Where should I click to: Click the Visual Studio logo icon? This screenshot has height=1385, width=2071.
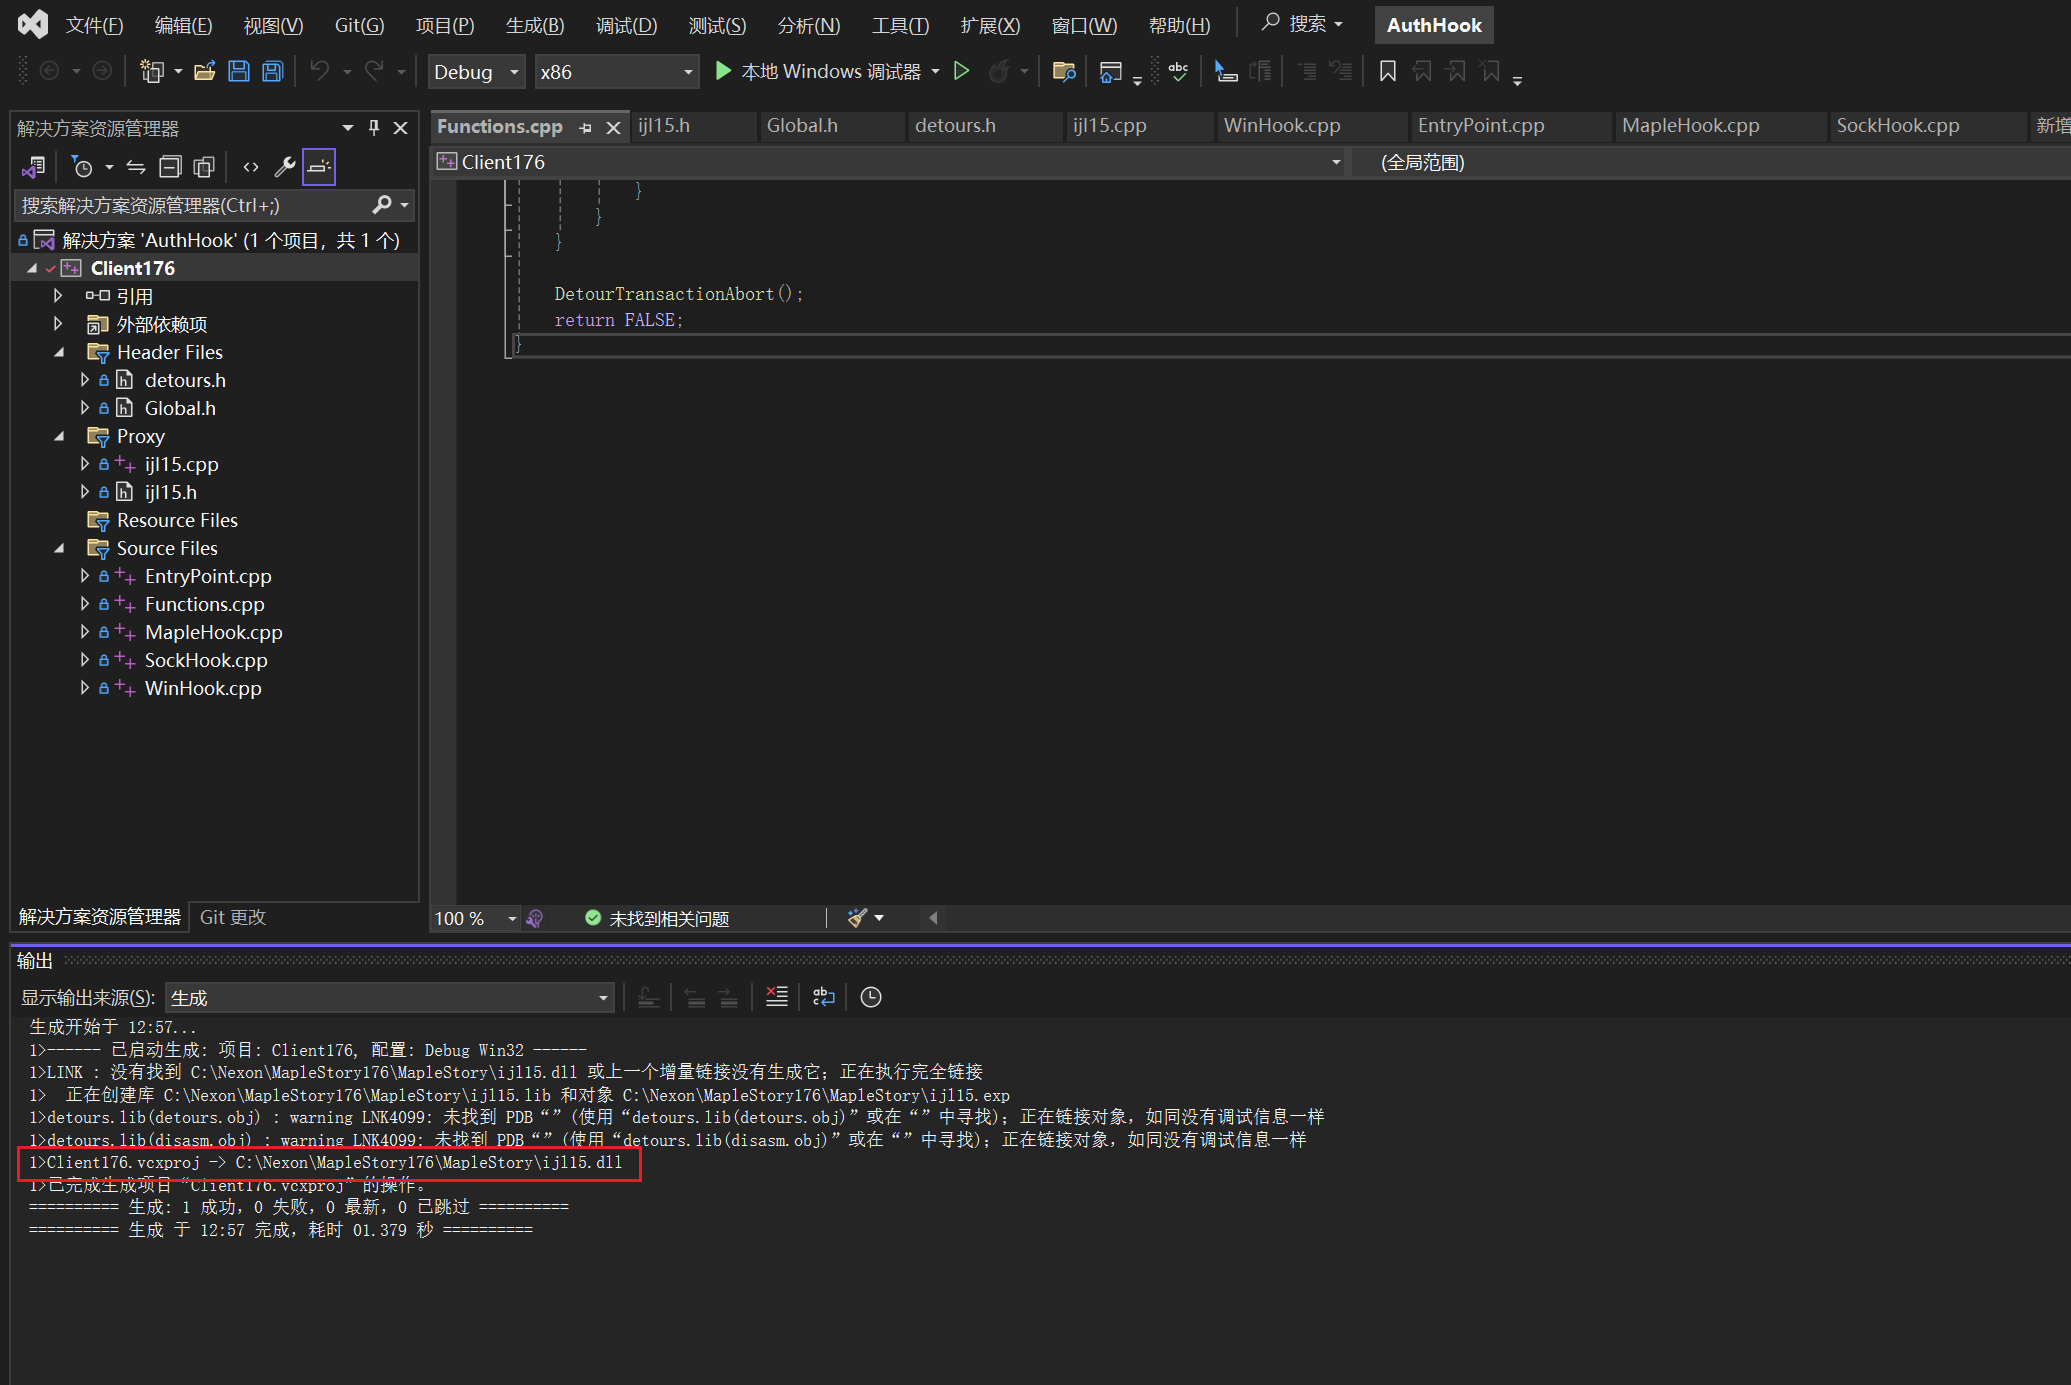pyautogui.click(x=33, y=24)
